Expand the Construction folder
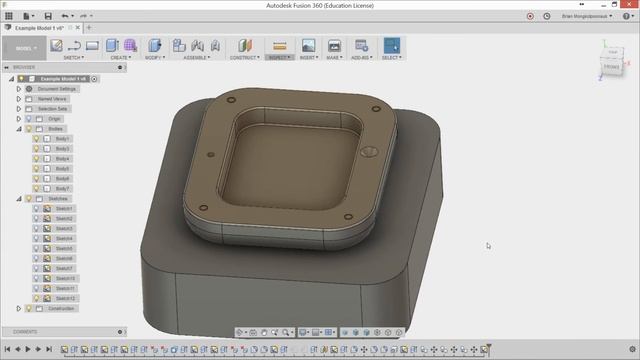This screenshot has height=360, width=640. tap(19, 309)
